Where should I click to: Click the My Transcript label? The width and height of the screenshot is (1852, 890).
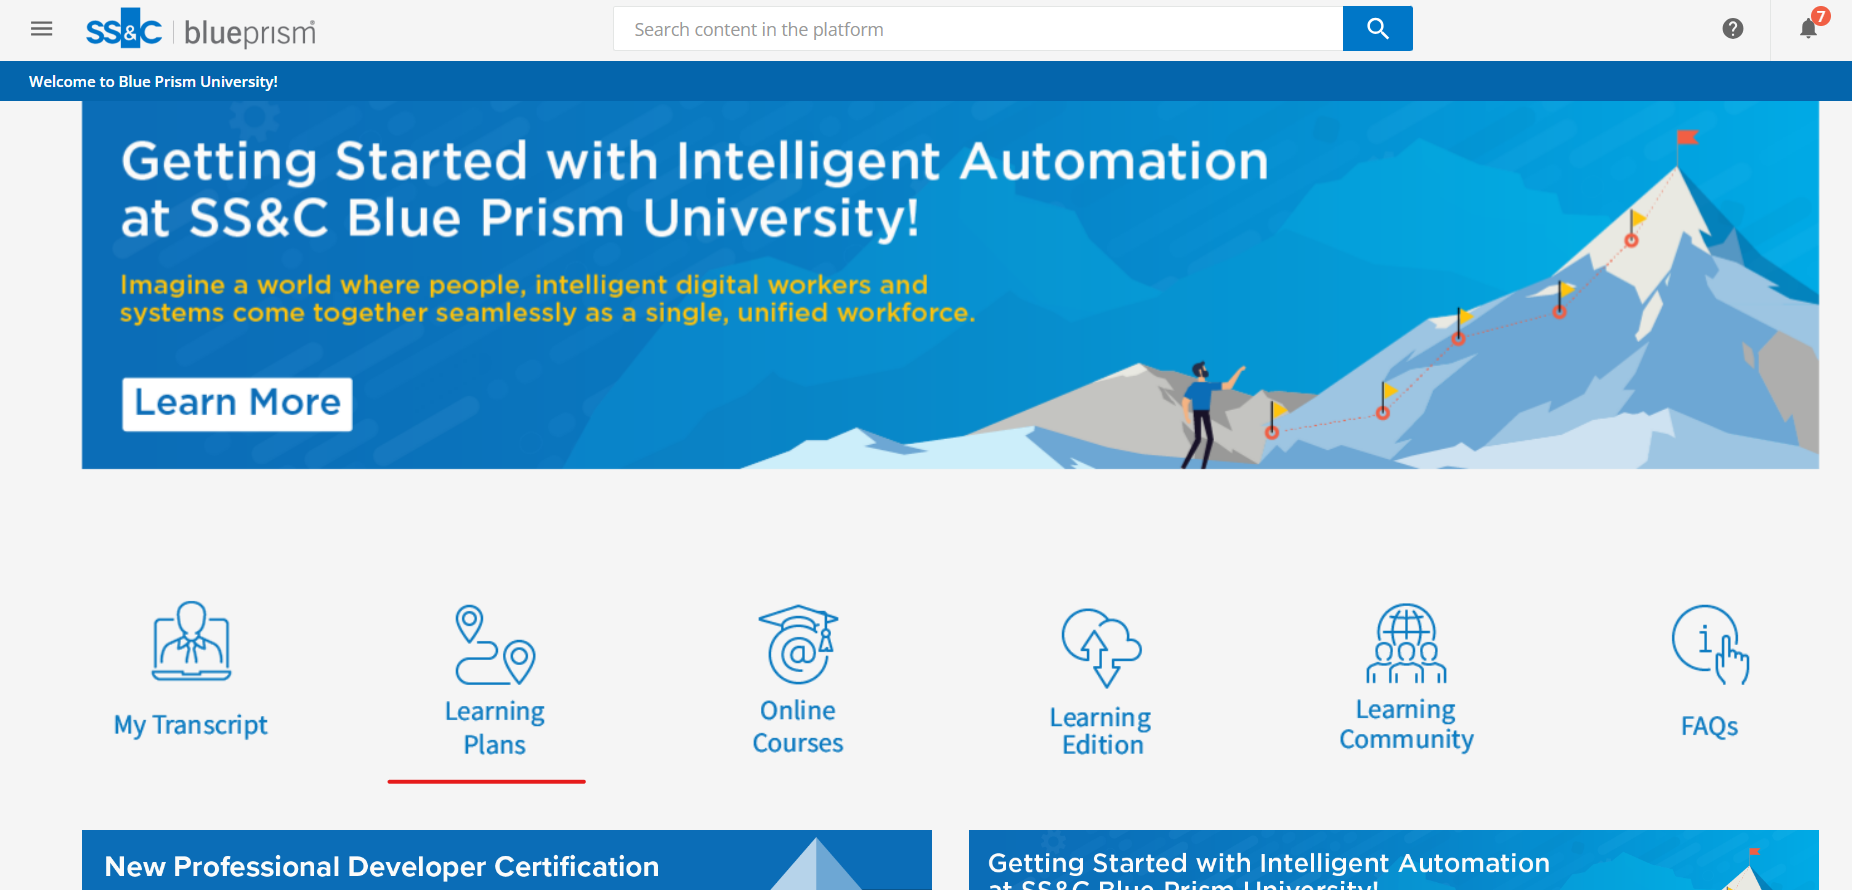coord(191,725)
